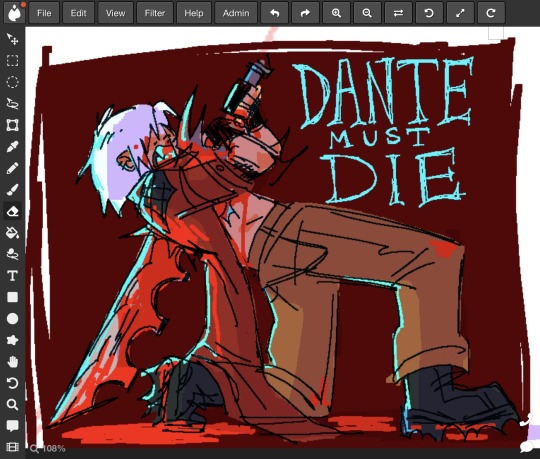540x459 pixels.
Task: Select the Lasso Select tool
Action: click(x=12, y=104)
